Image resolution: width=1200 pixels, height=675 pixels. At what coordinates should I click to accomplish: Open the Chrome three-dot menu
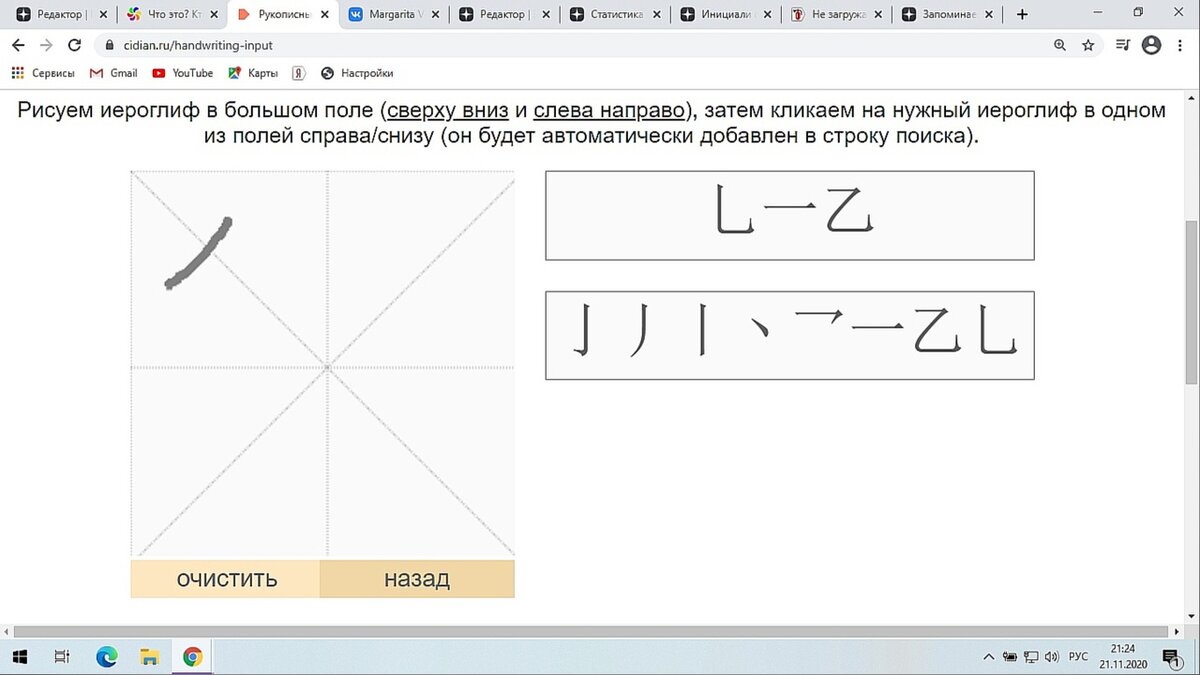pyautogui.click(x=1181, y=45)
